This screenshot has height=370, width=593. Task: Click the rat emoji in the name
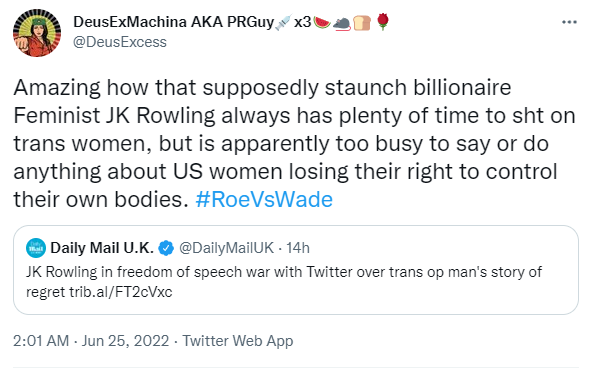tap(342, 23)
